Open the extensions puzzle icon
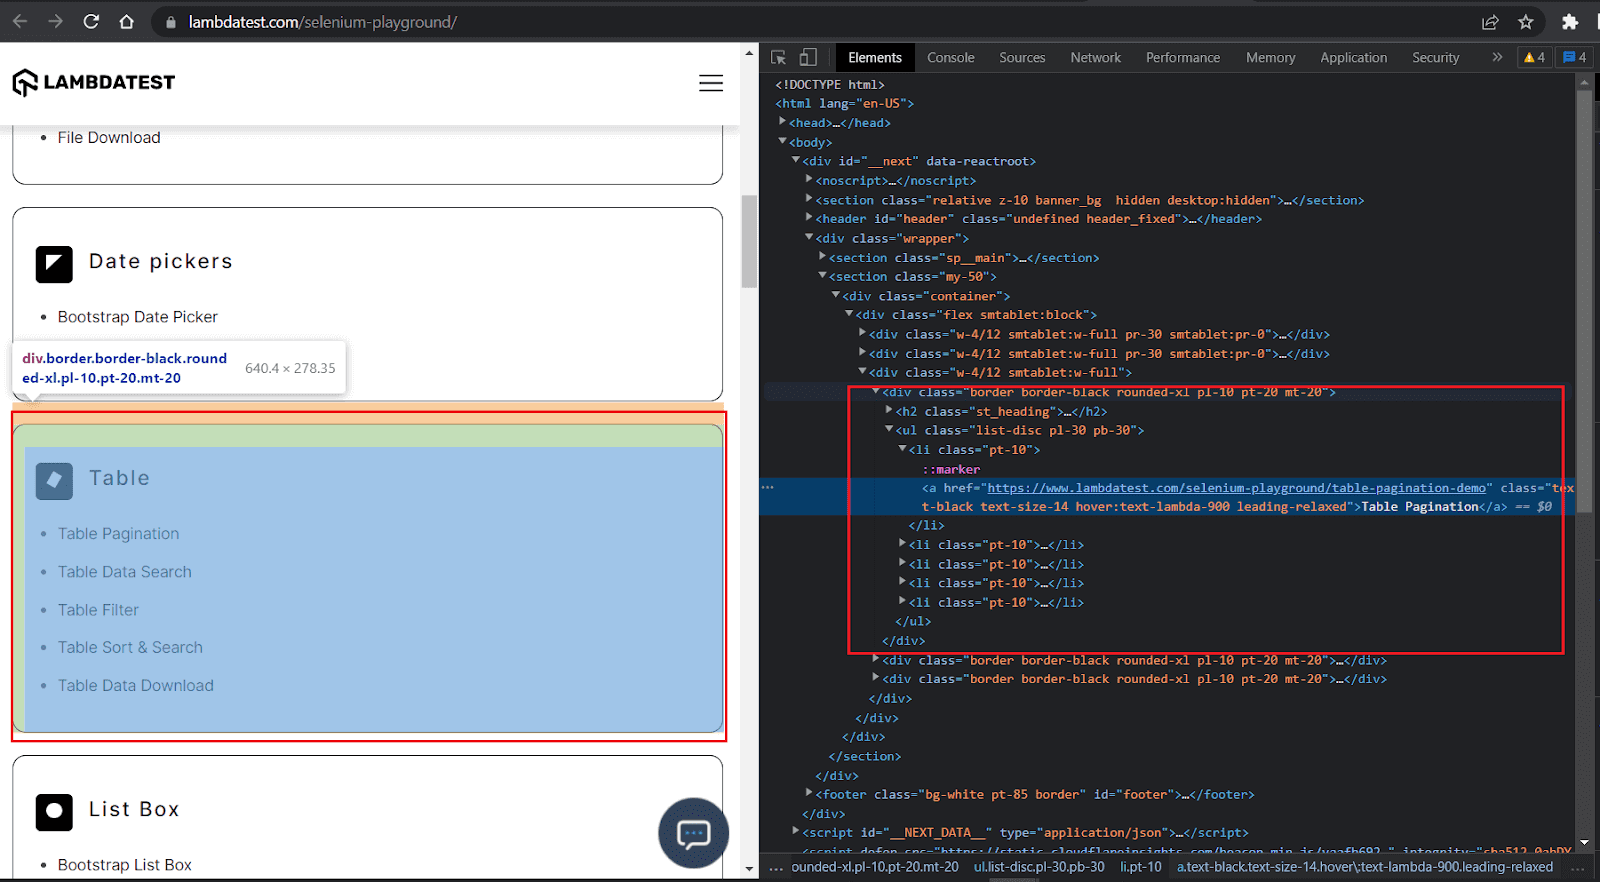The width and height of the screenshot is (1600, 882). pos(1570,22)
